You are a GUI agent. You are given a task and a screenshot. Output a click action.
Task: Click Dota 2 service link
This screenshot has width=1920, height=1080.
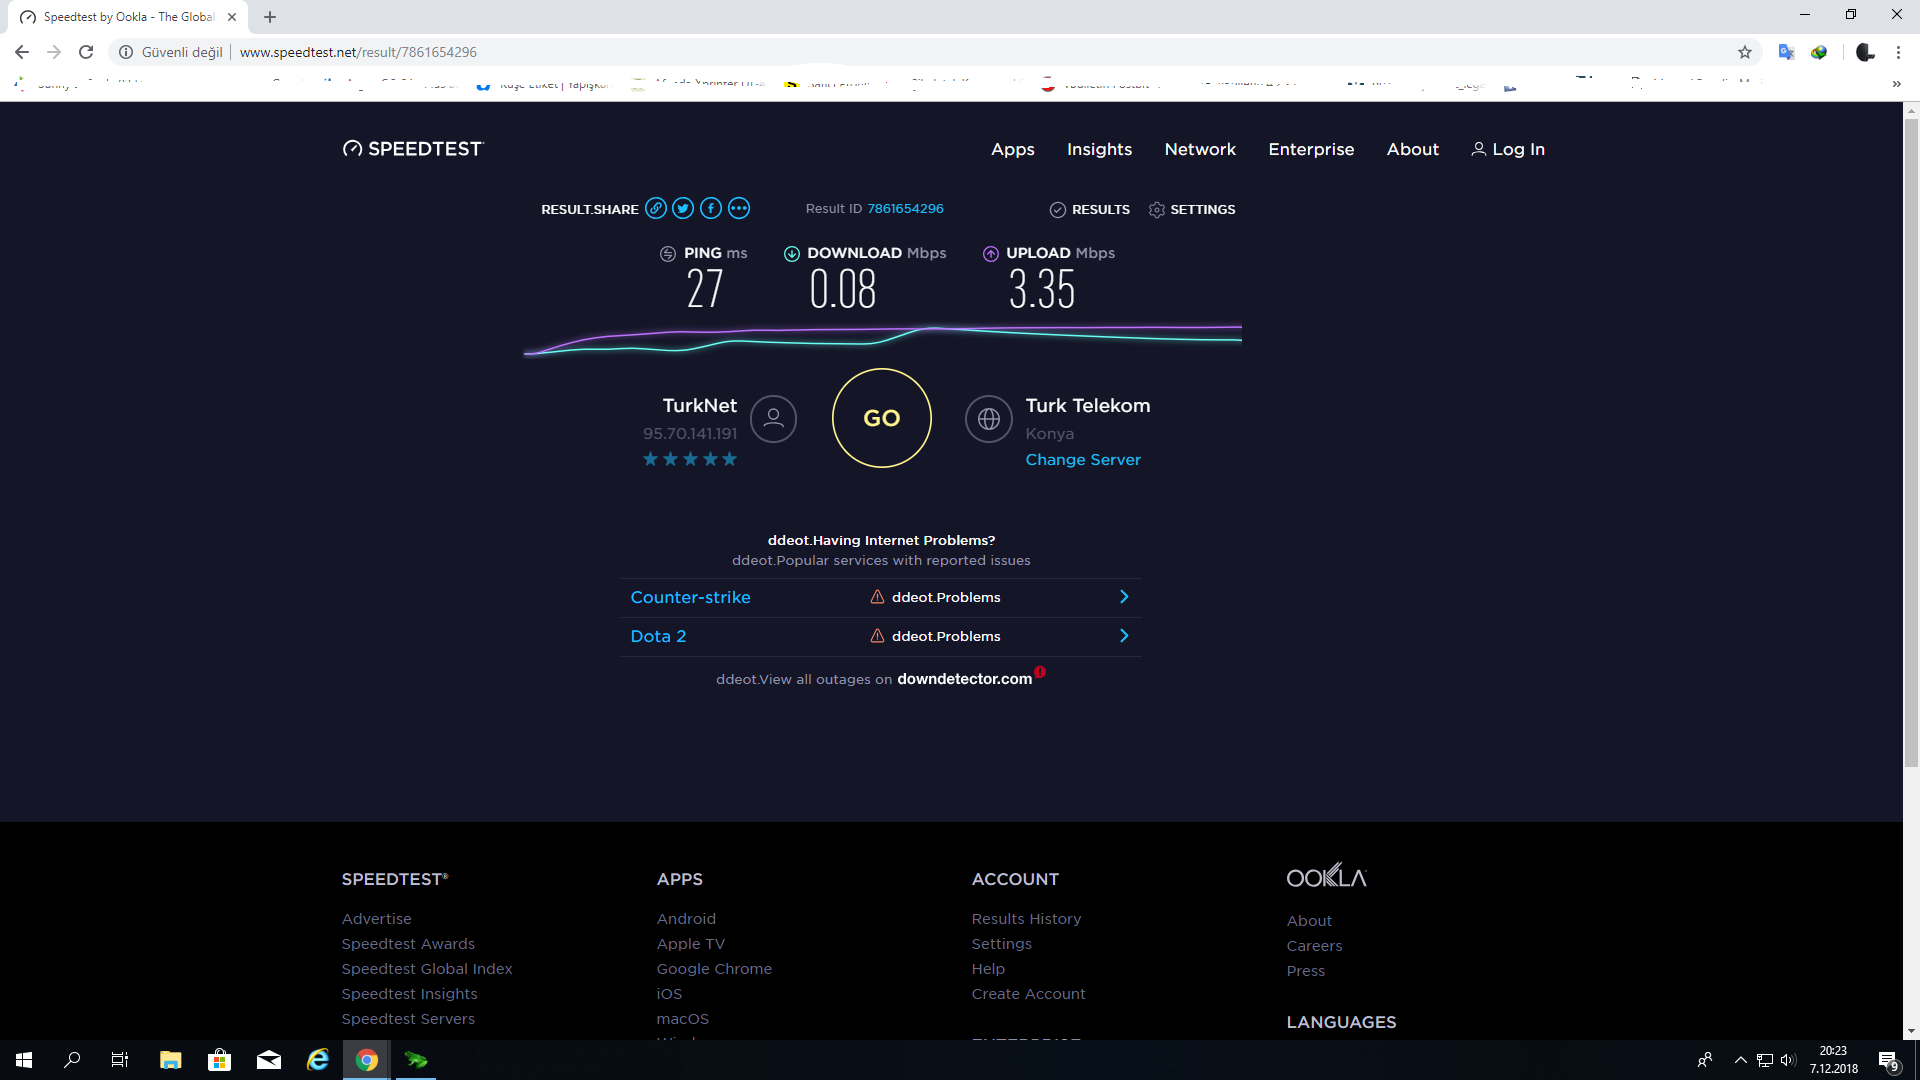pyautogui.click(x=658, y=636)
